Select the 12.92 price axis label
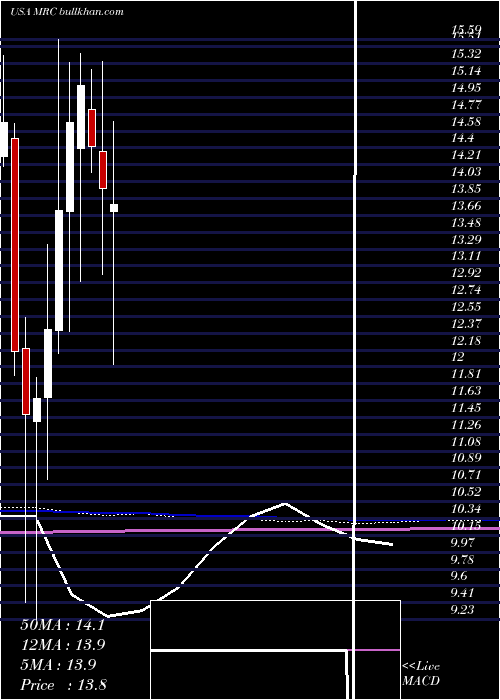This screenshot has height=700, width=500. coord(466,273)
